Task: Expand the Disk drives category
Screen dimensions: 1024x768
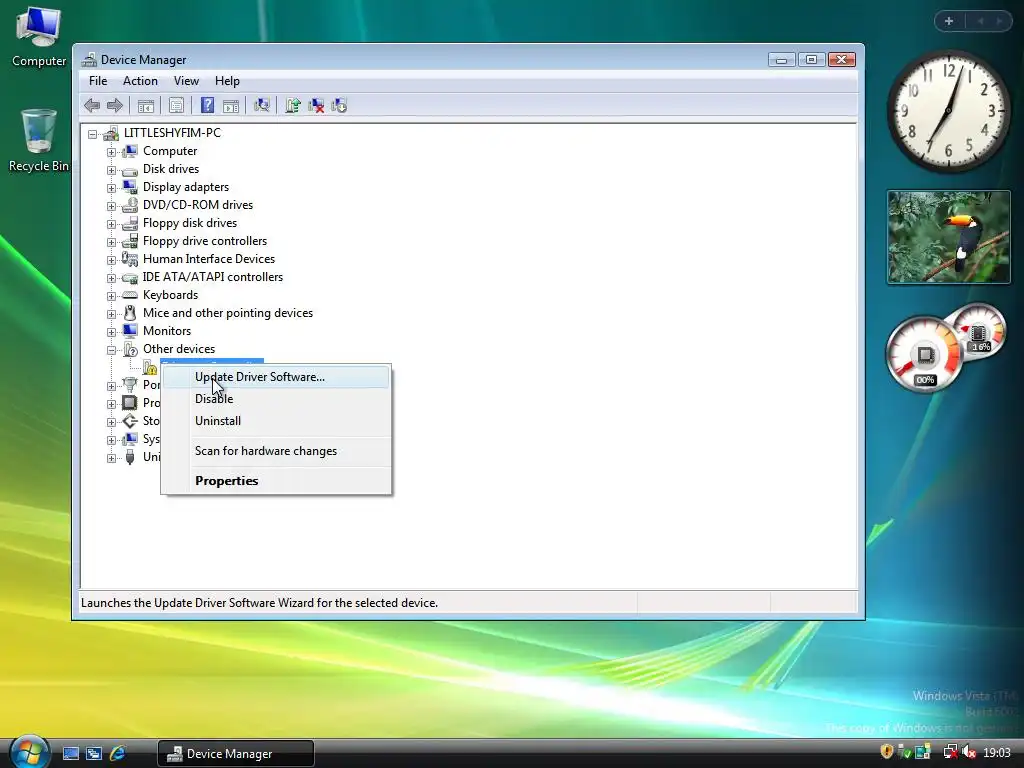Action: point(111,170)
